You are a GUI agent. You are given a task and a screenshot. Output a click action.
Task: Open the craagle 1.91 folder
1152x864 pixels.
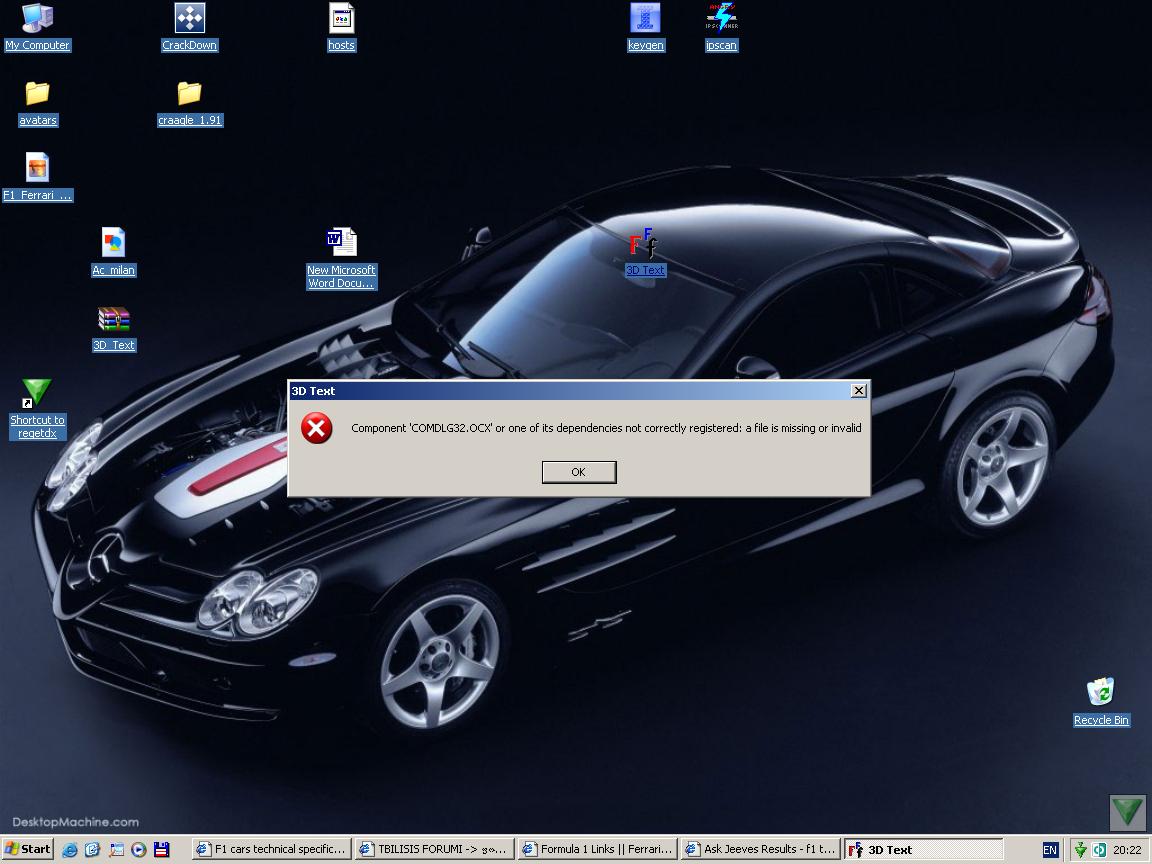[190, 94]
